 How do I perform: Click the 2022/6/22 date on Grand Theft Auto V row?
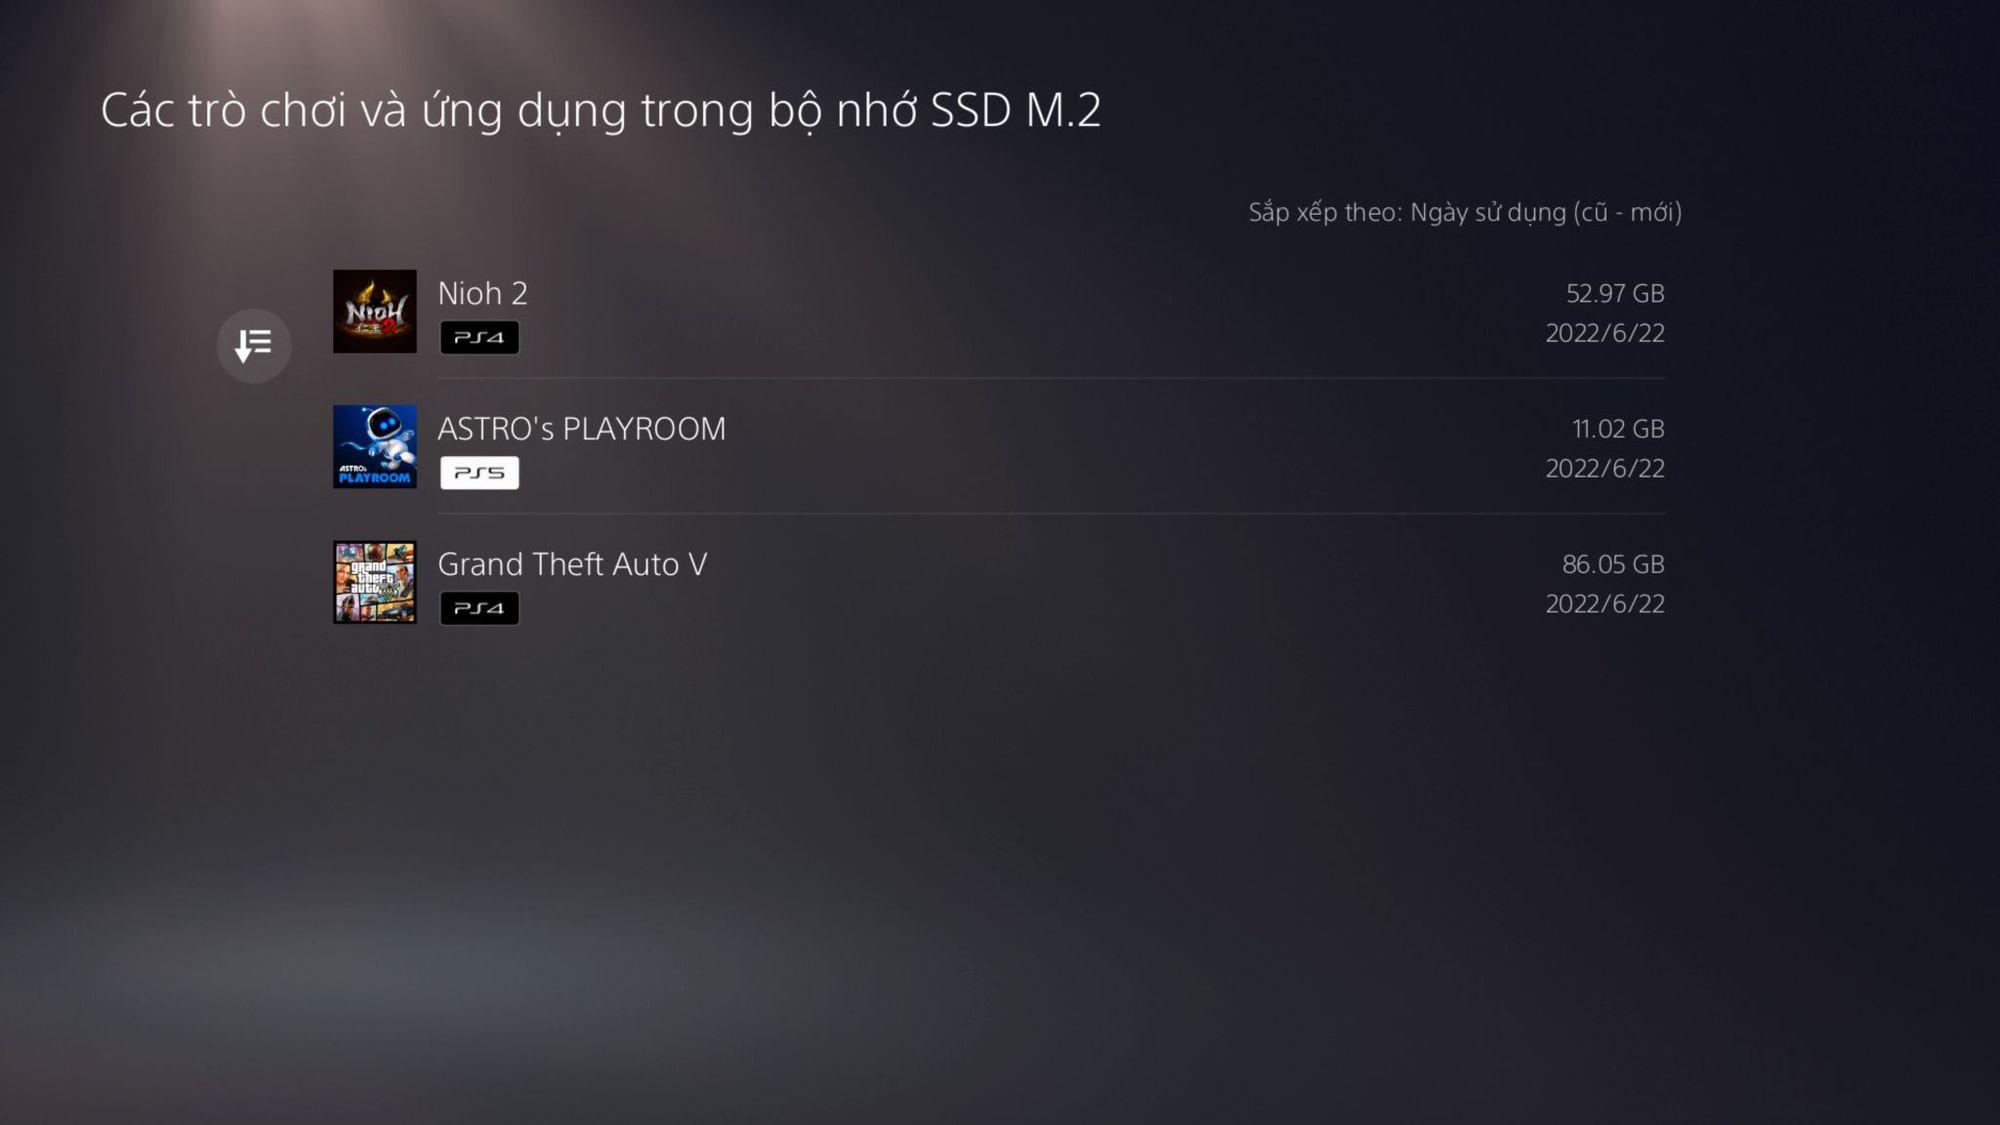pos(1605,604)
